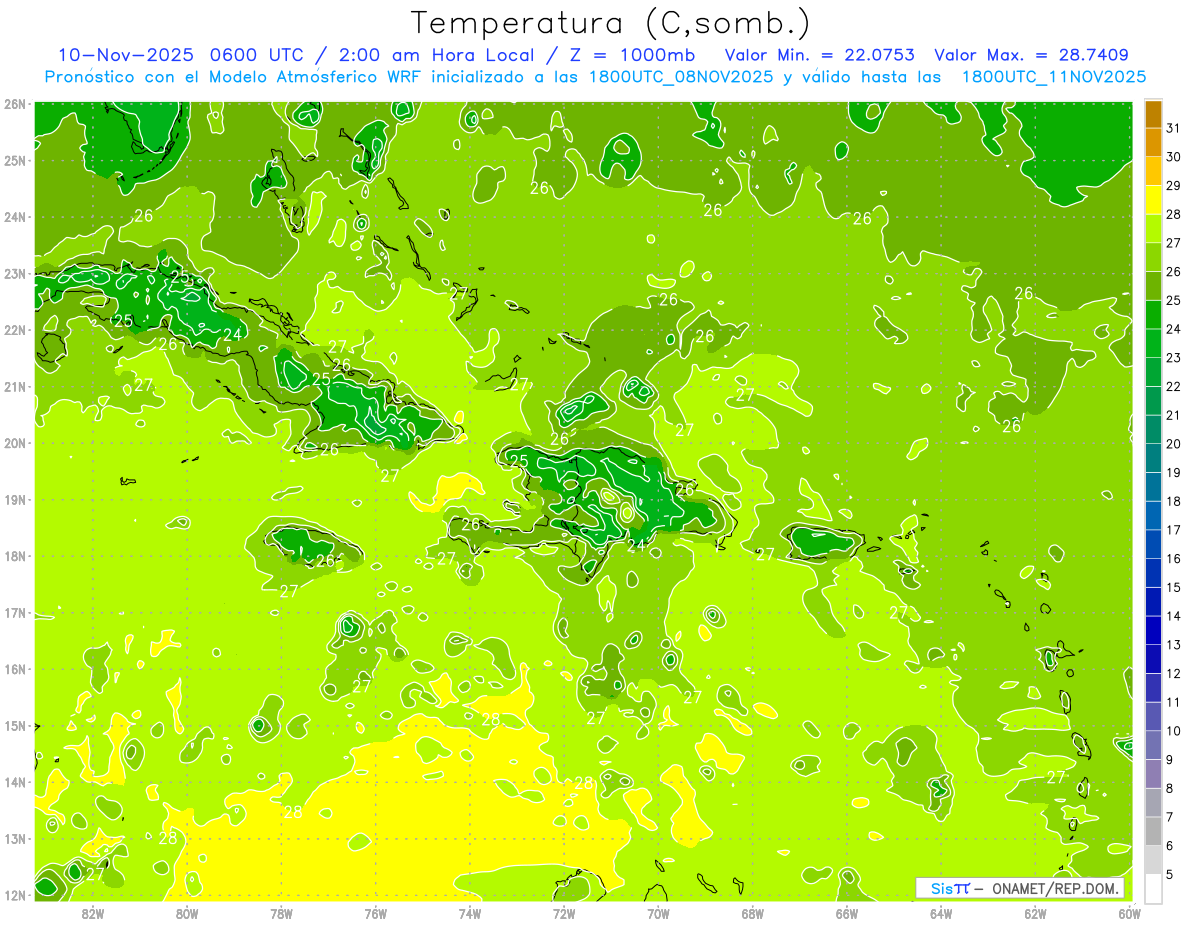
Task: Click the '17N' latitude axis label
Action: click(x=15, y=612)
